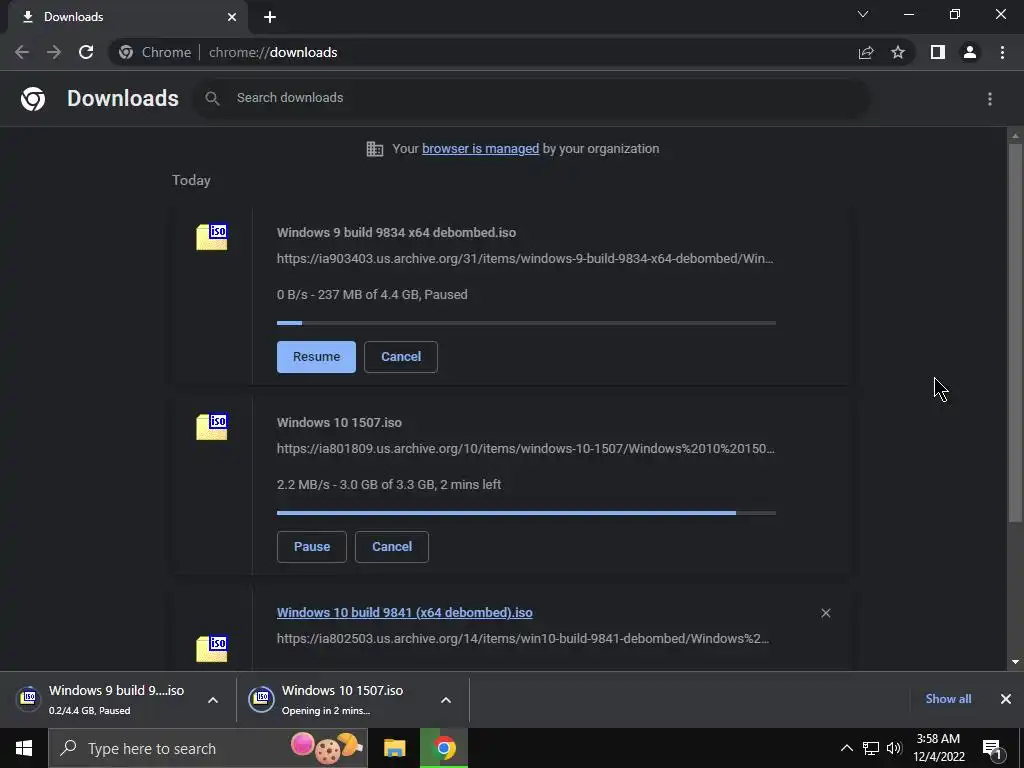This screenshot has height=768, width=1024.
Task: Click the ia903403.us.archive.org source URL
Action: 525,259
